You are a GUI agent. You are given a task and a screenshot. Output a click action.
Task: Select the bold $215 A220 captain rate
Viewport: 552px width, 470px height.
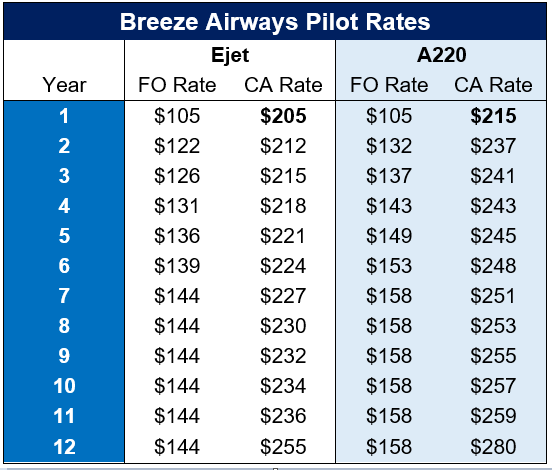pos(493,116)
